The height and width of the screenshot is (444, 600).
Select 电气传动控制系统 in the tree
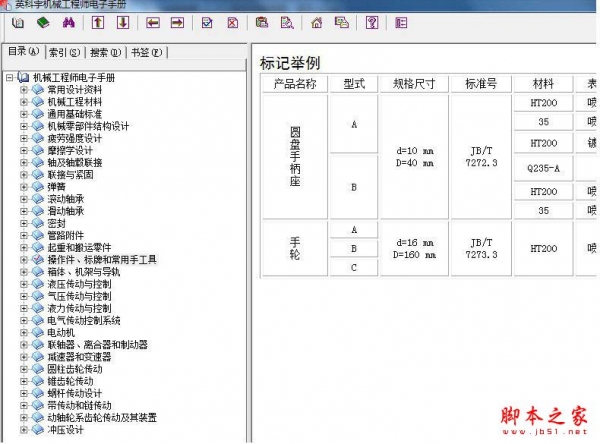tap(84, 320)
